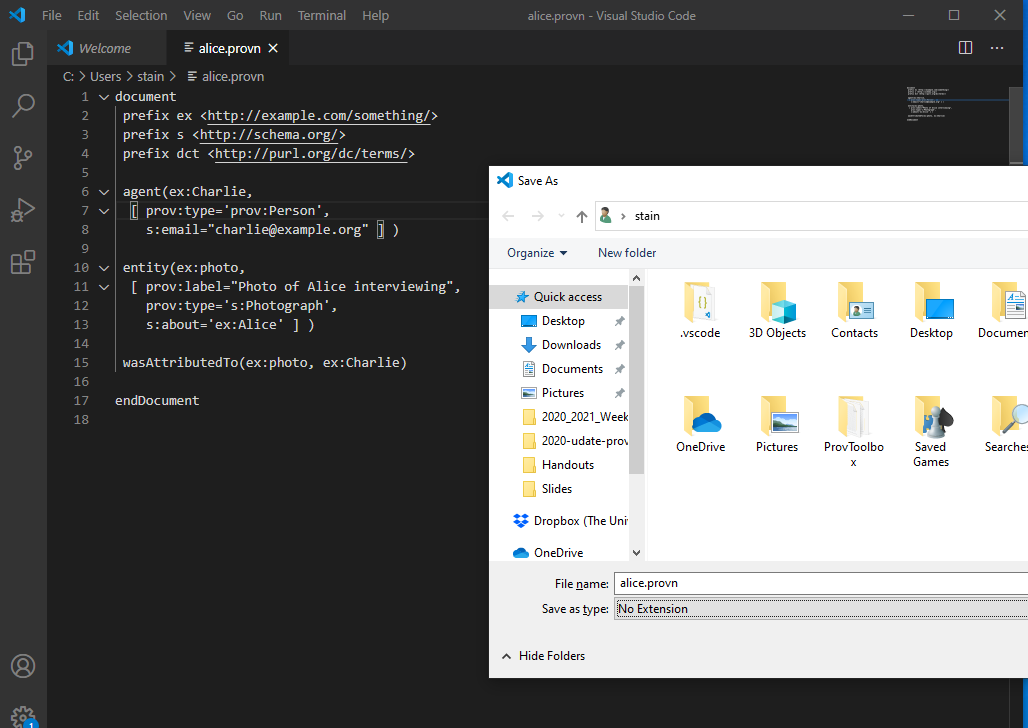Open the .vscode folder
Viewport: 1028px width, 728px height.
point(700,311)
